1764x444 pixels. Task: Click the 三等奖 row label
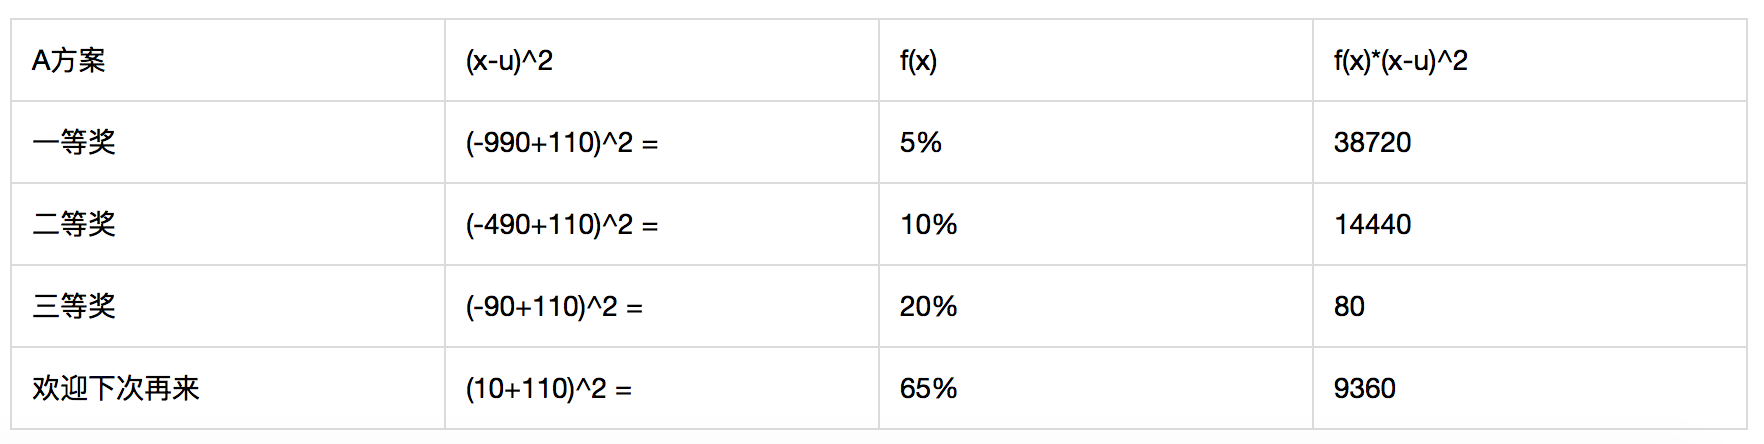[x=74, y=307]
